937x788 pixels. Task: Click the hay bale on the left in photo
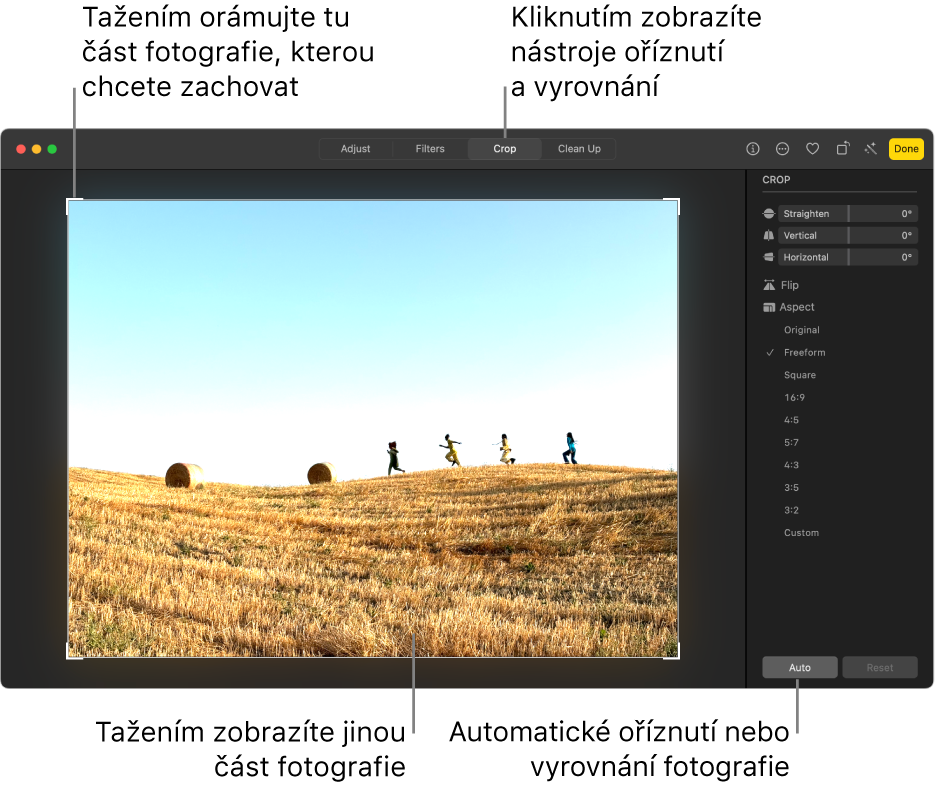pos(184,476)
